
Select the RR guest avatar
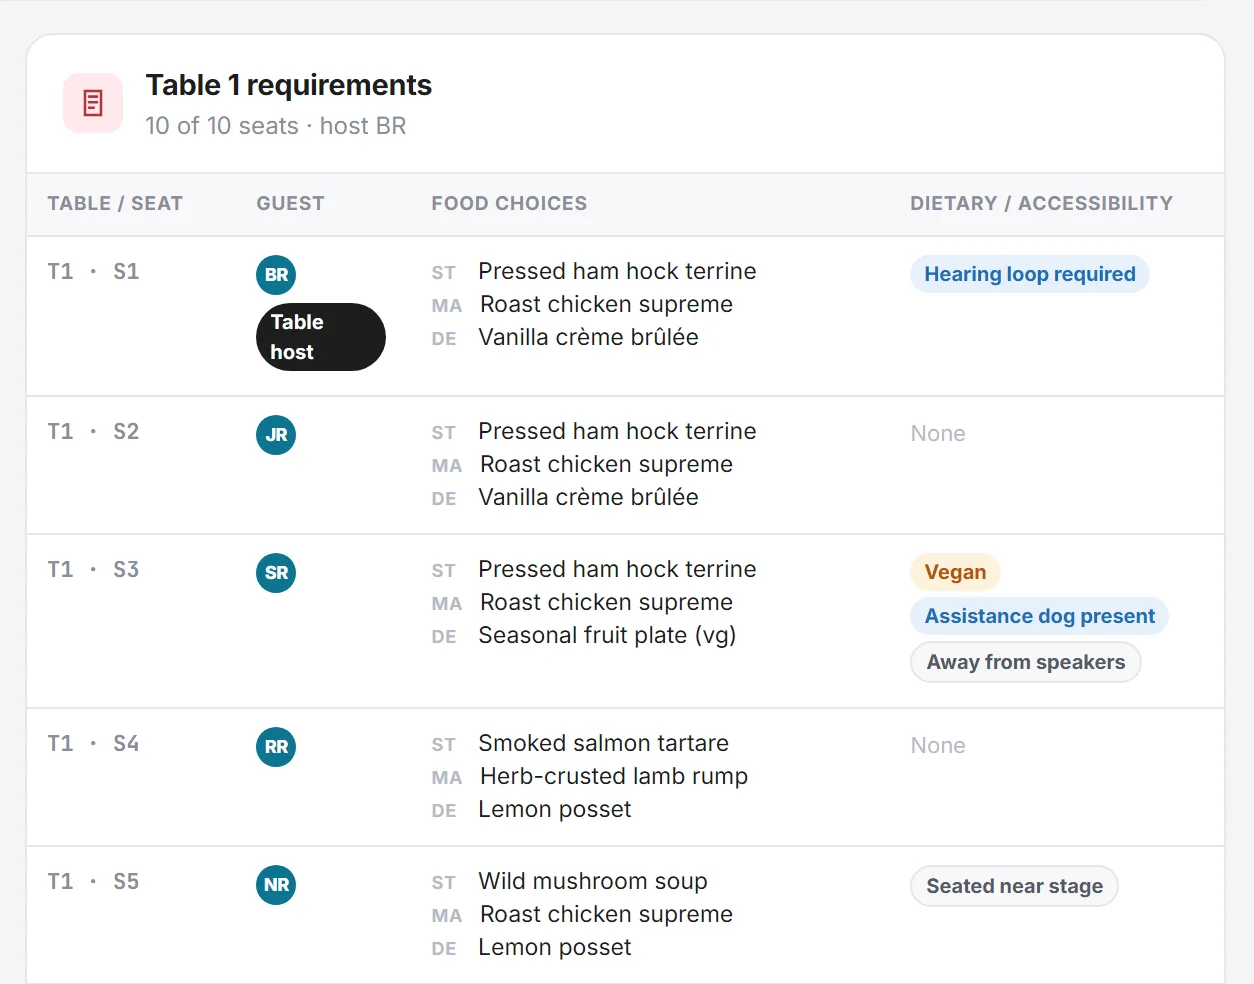(276, 747)
